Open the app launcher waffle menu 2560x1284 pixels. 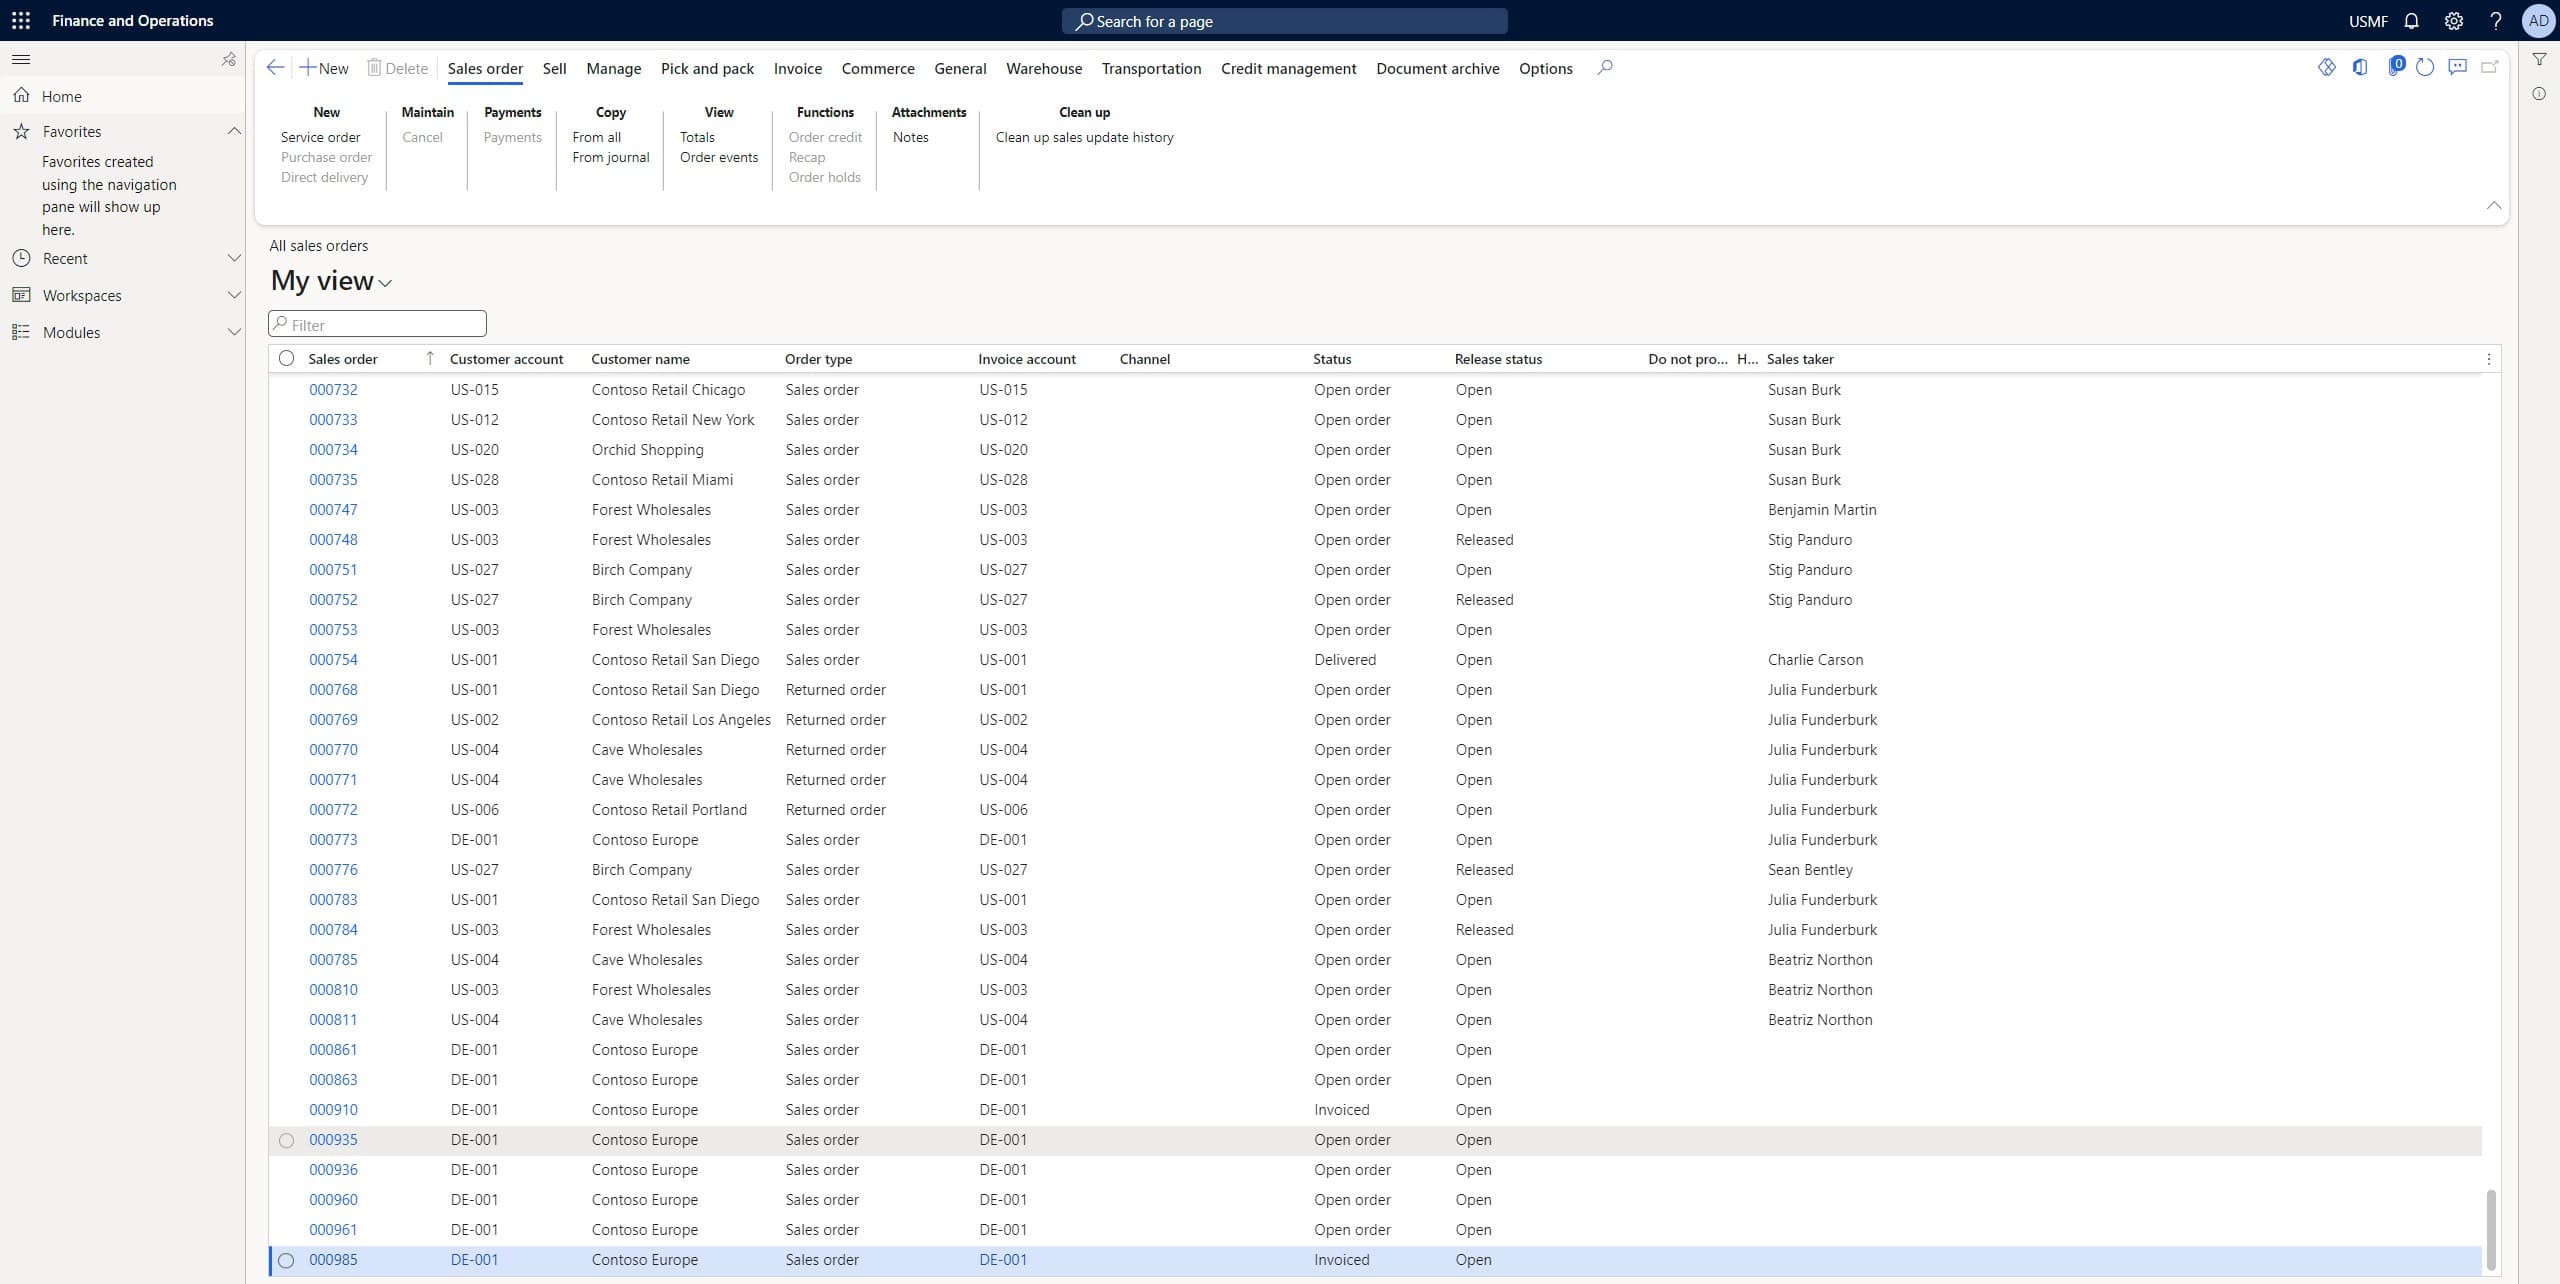point(20,20)
